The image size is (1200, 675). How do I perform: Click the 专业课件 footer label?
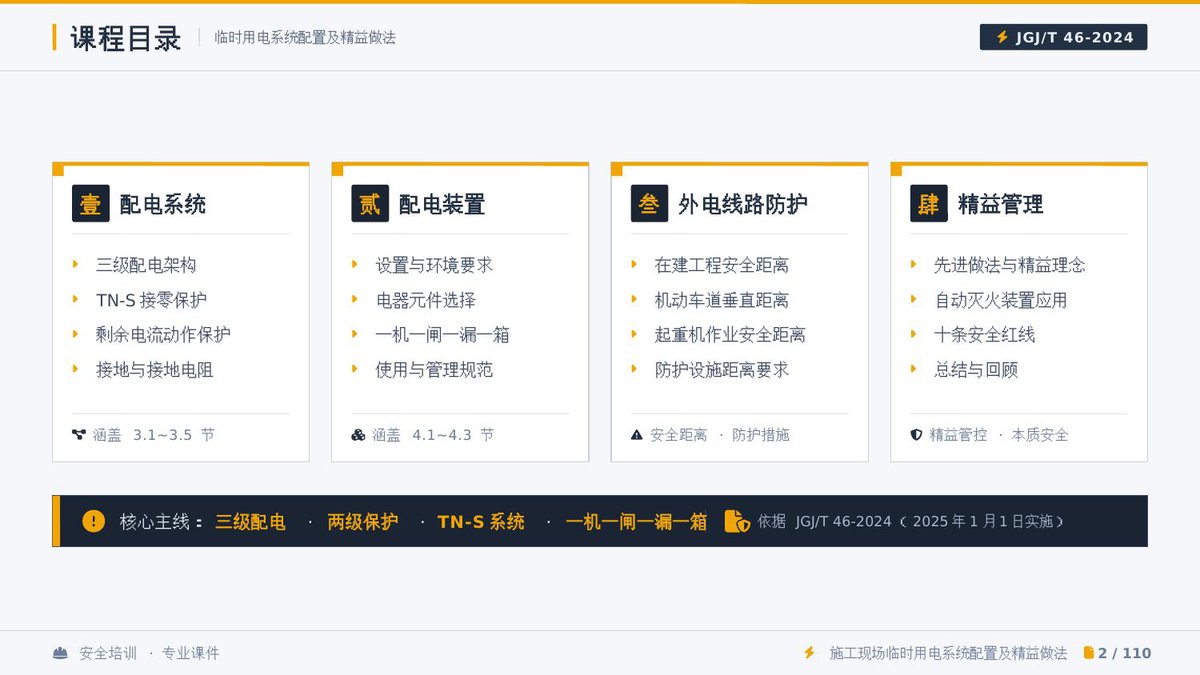coord(190,653)
